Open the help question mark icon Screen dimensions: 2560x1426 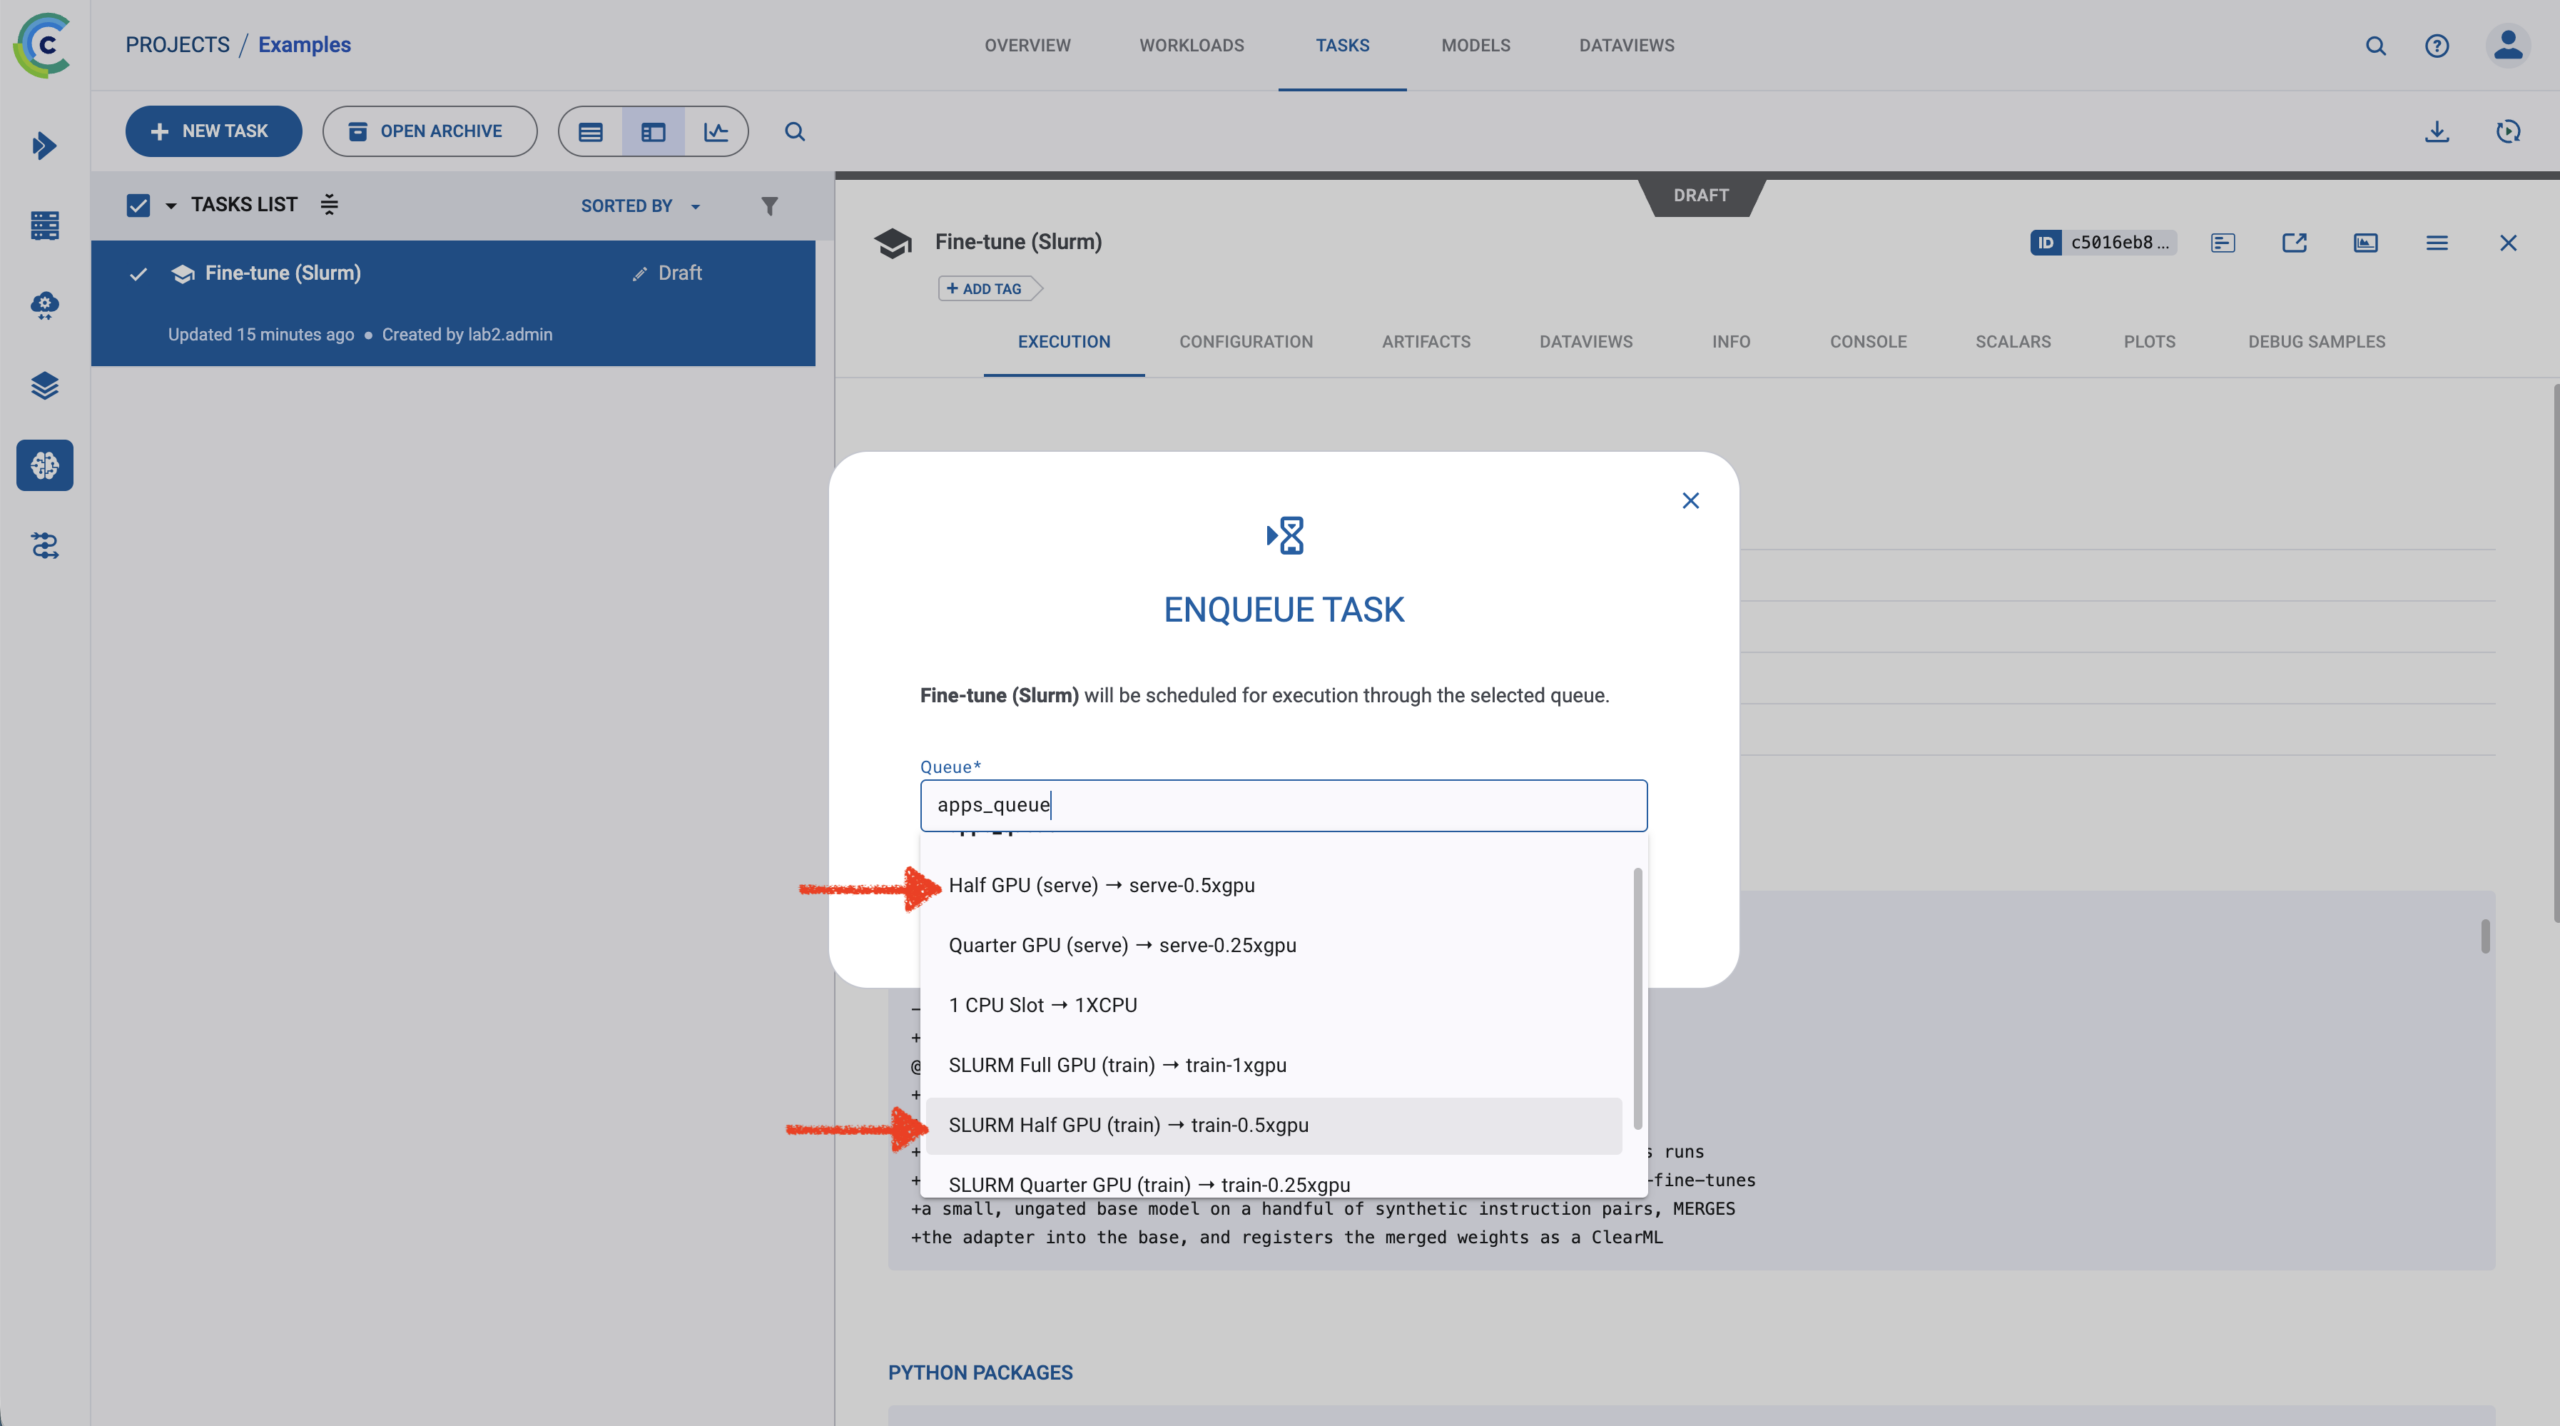pos(2437,46)
